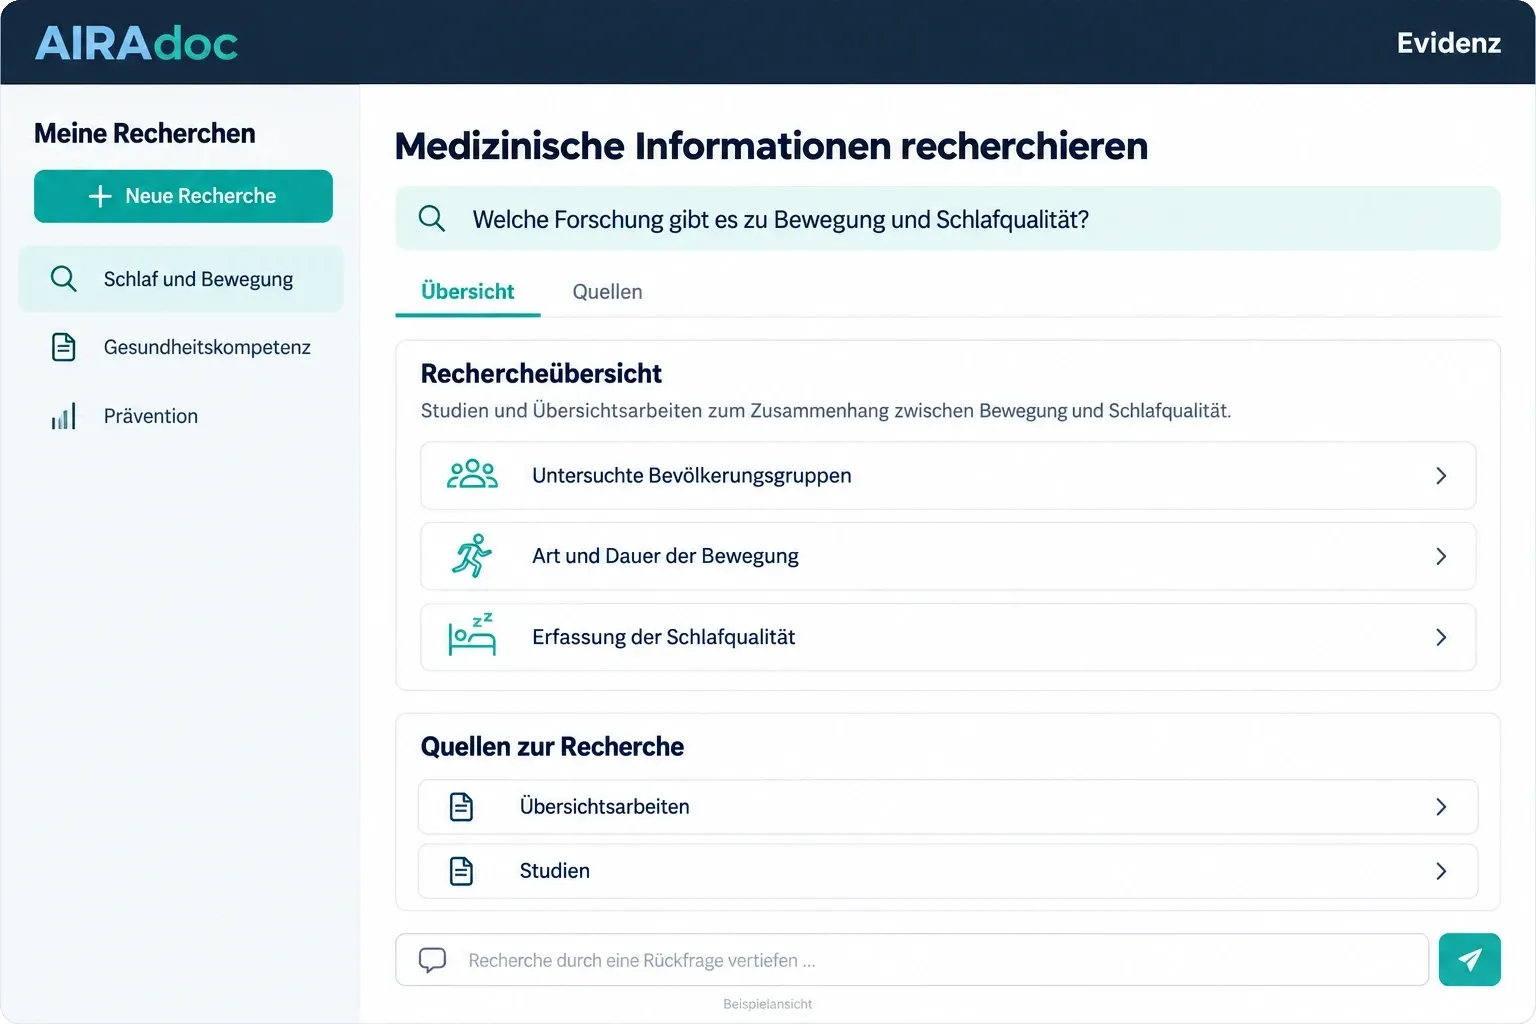This screenshot has width=1536, height=1024.
Task: Start a new search with Neue Recherche
Action: pyautogui.click(x=183, y=196)
